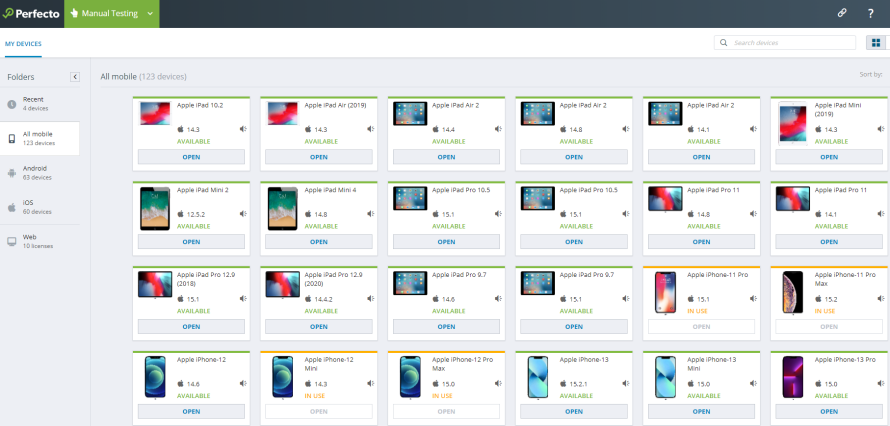
Task: Click the Sort by control
Action: (x=871, y=74)
